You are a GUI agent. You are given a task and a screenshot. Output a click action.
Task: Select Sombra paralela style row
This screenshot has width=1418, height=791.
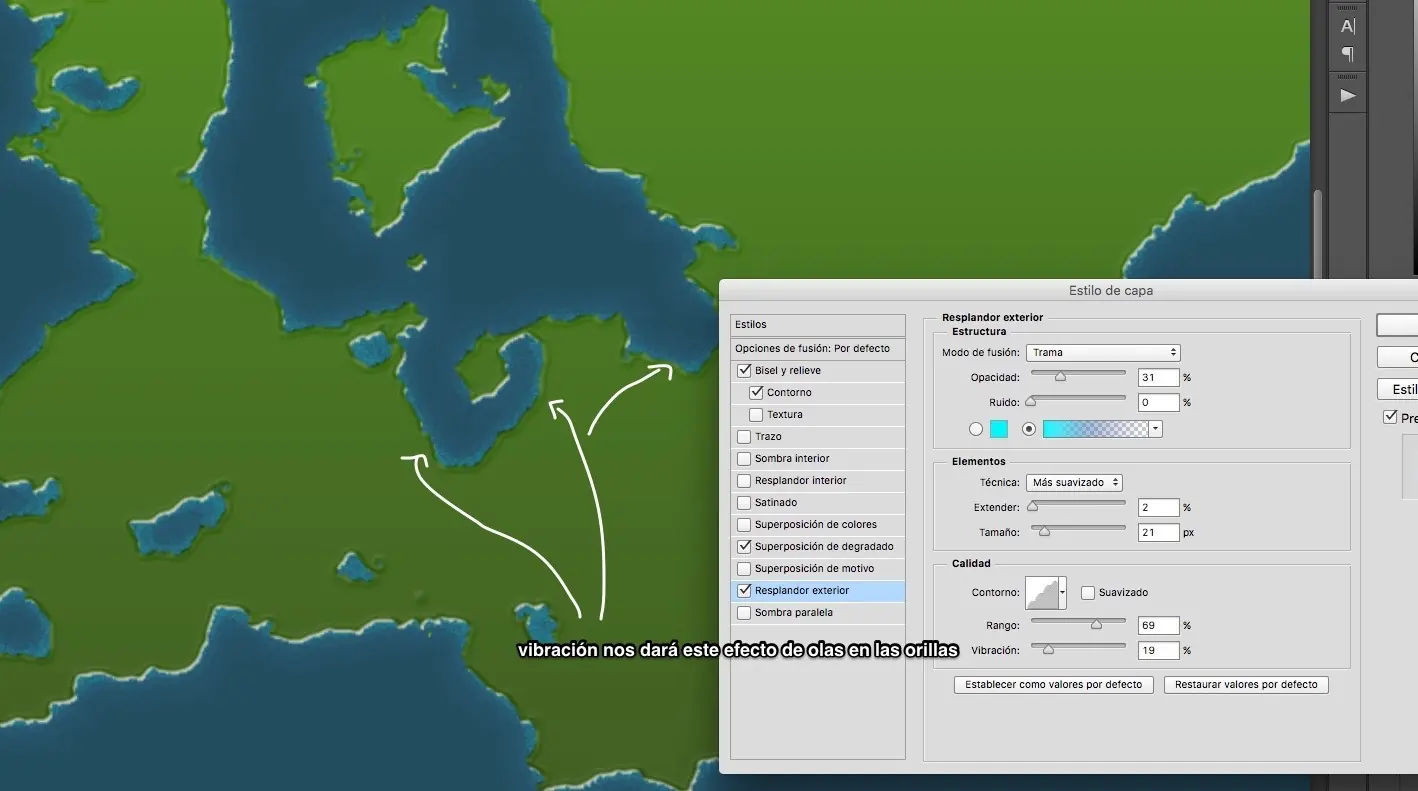pyautogui.click(x=818, y=612)
